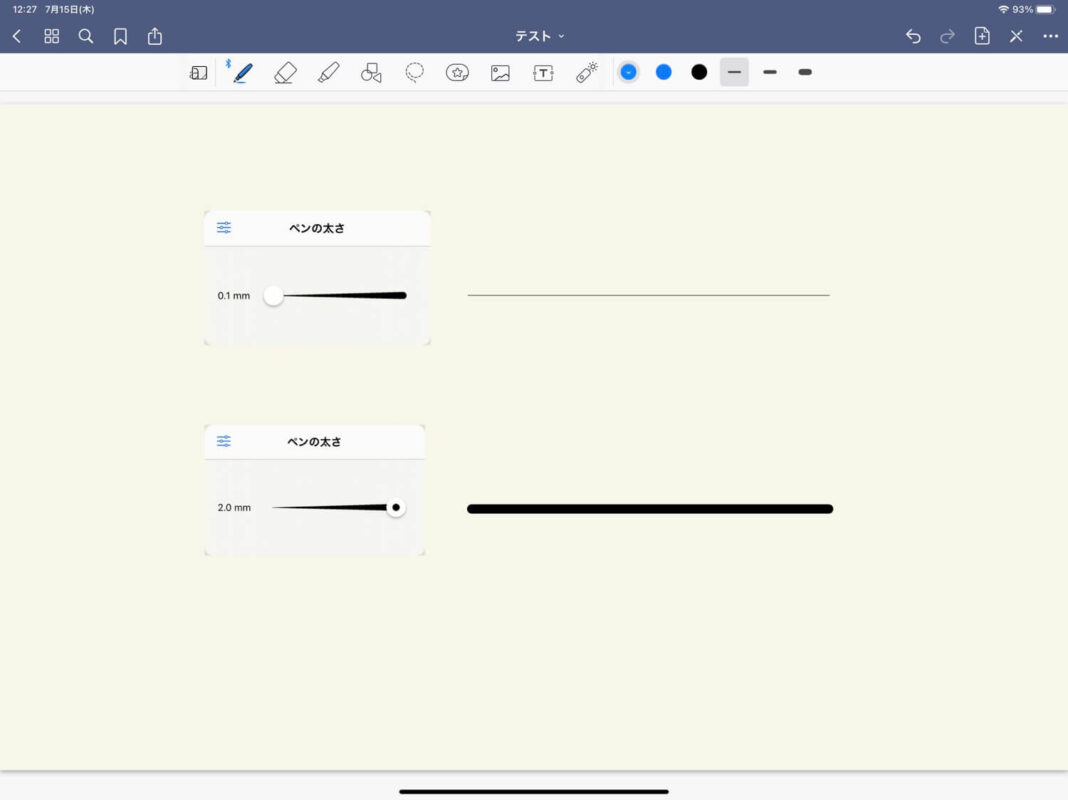Go back to the documents library
The height and width of the screenshot is (800, 1068).
(x=17, y=36)
